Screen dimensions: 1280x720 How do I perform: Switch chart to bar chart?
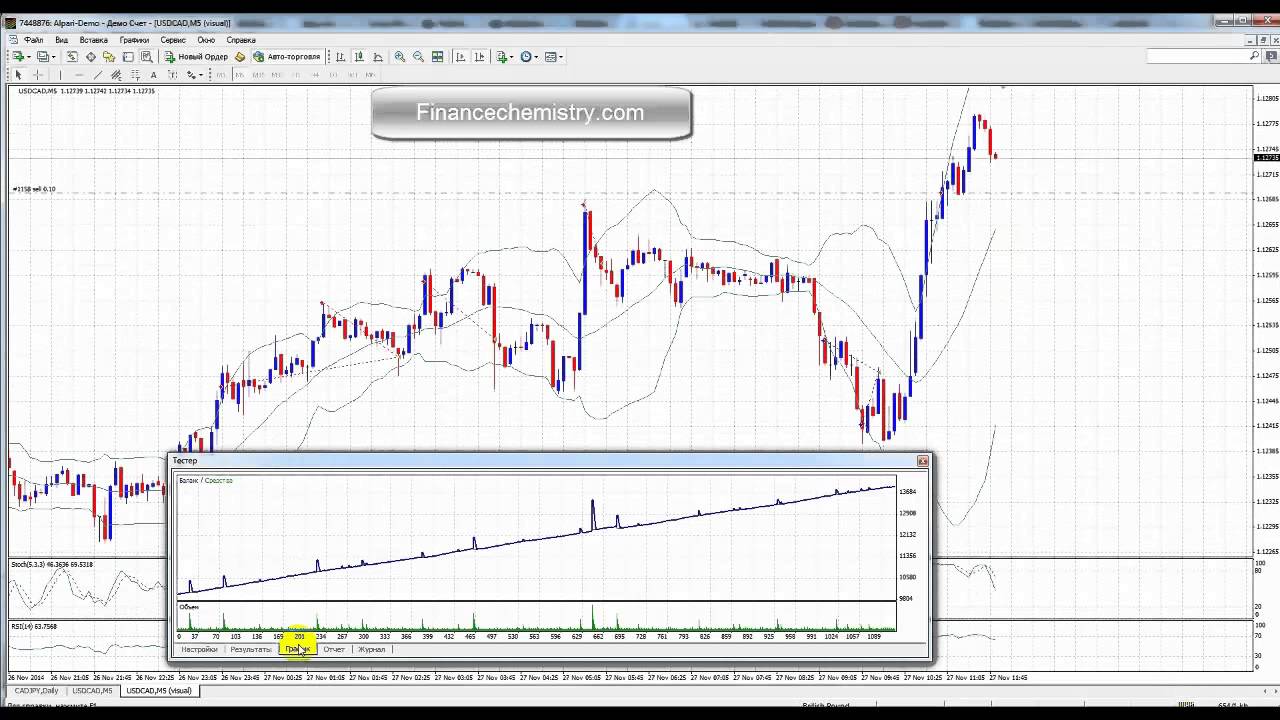[x=341, y=57]
